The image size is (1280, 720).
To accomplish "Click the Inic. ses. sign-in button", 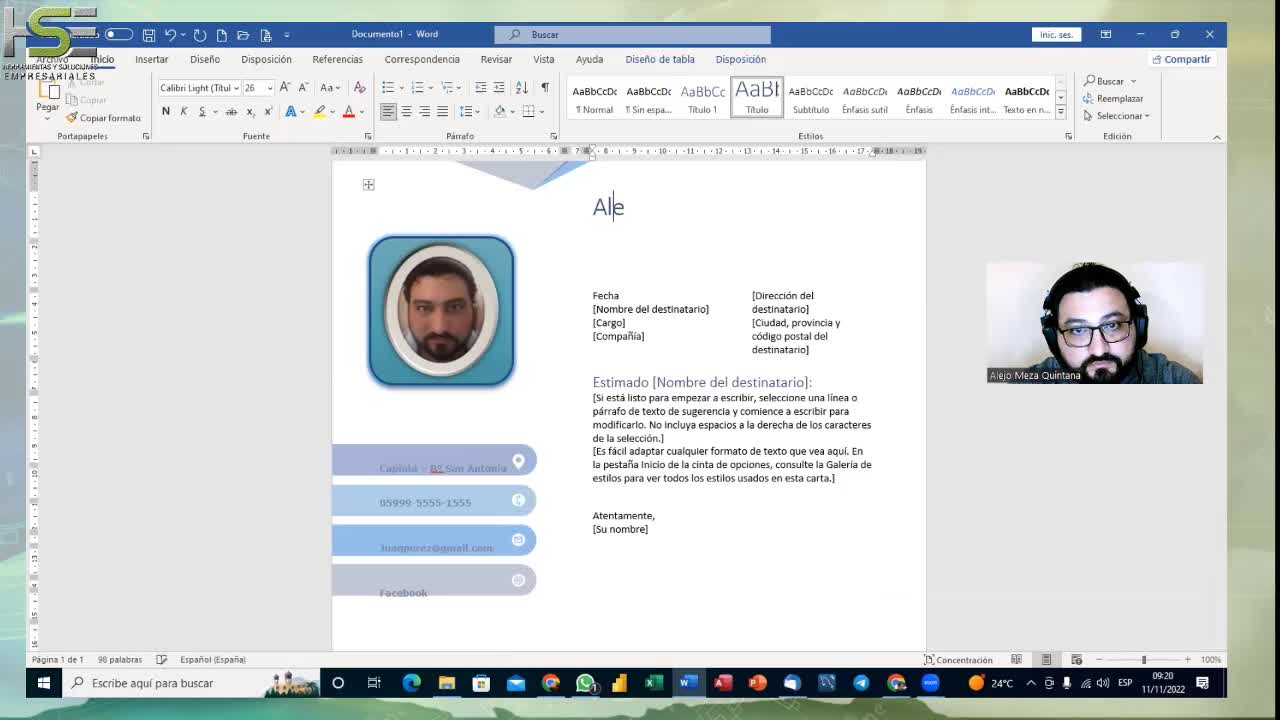I will [x=1056, y=34].
